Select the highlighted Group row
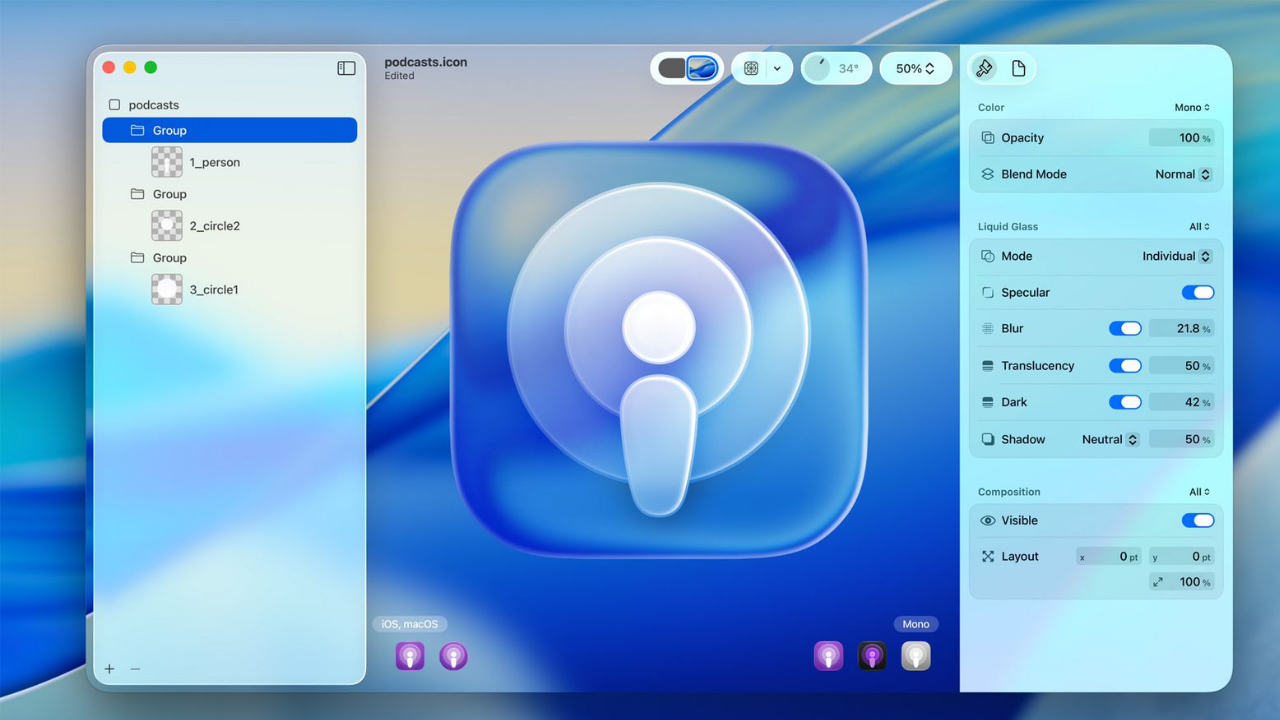This screenshot has width=1280, height=720. tap(230, 130)
